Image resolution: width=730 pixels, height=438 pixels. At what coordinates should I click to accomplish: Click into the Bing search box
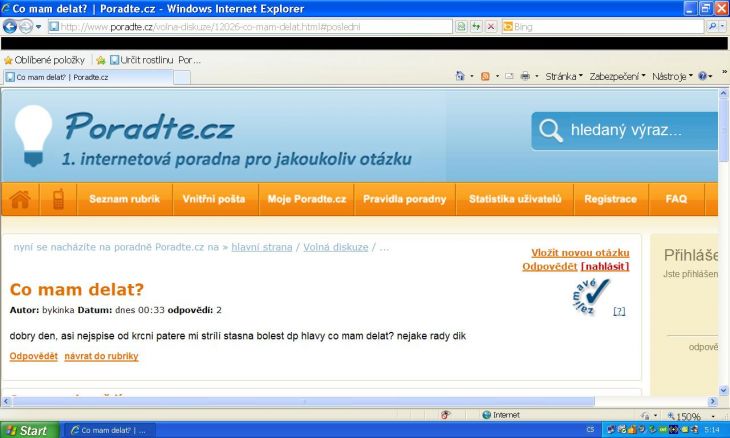click(x=603, y=27)
